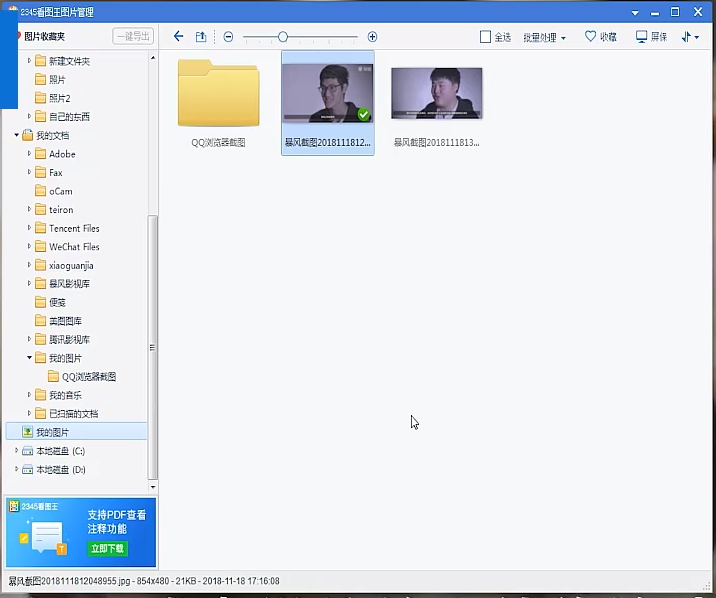The image size is (716, 598).
Task: Click the back arrow in the toolbar
Action: click(178, 37)
